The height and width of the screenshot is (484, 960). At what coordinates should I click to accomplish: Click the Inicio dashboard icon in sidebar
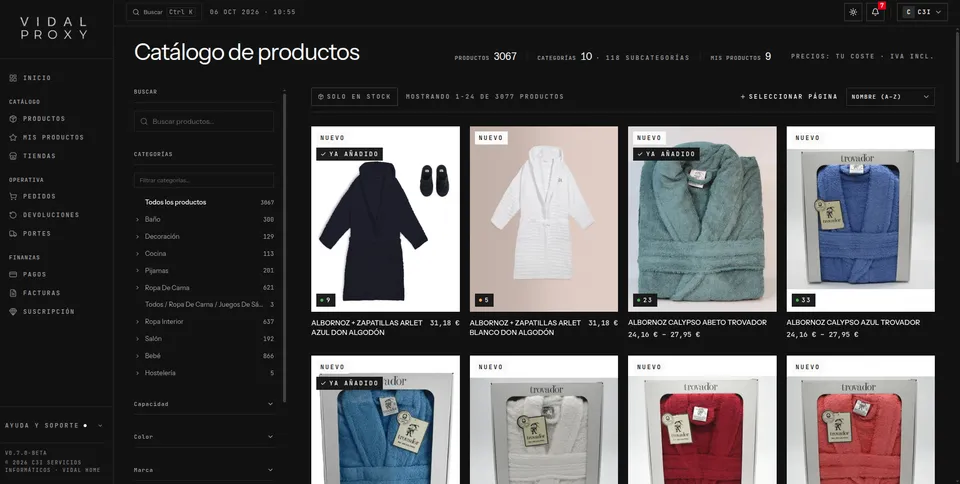point(13,78)
